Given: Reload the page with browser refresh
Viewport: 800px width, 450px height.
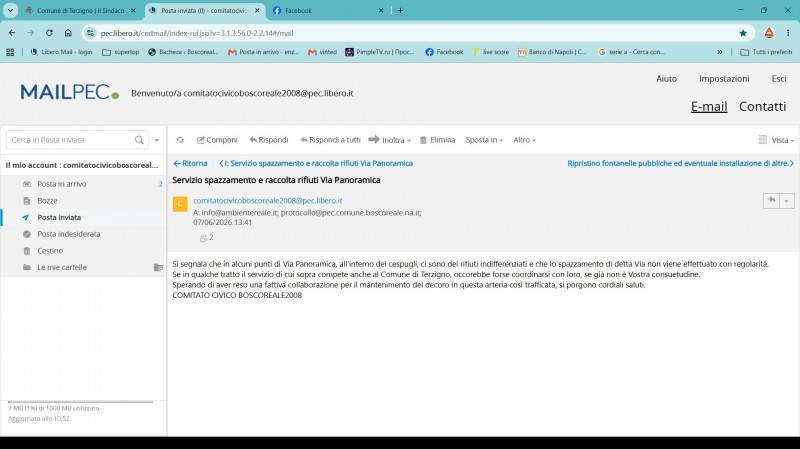Looking at the screenshot, I should pos(49,33).
